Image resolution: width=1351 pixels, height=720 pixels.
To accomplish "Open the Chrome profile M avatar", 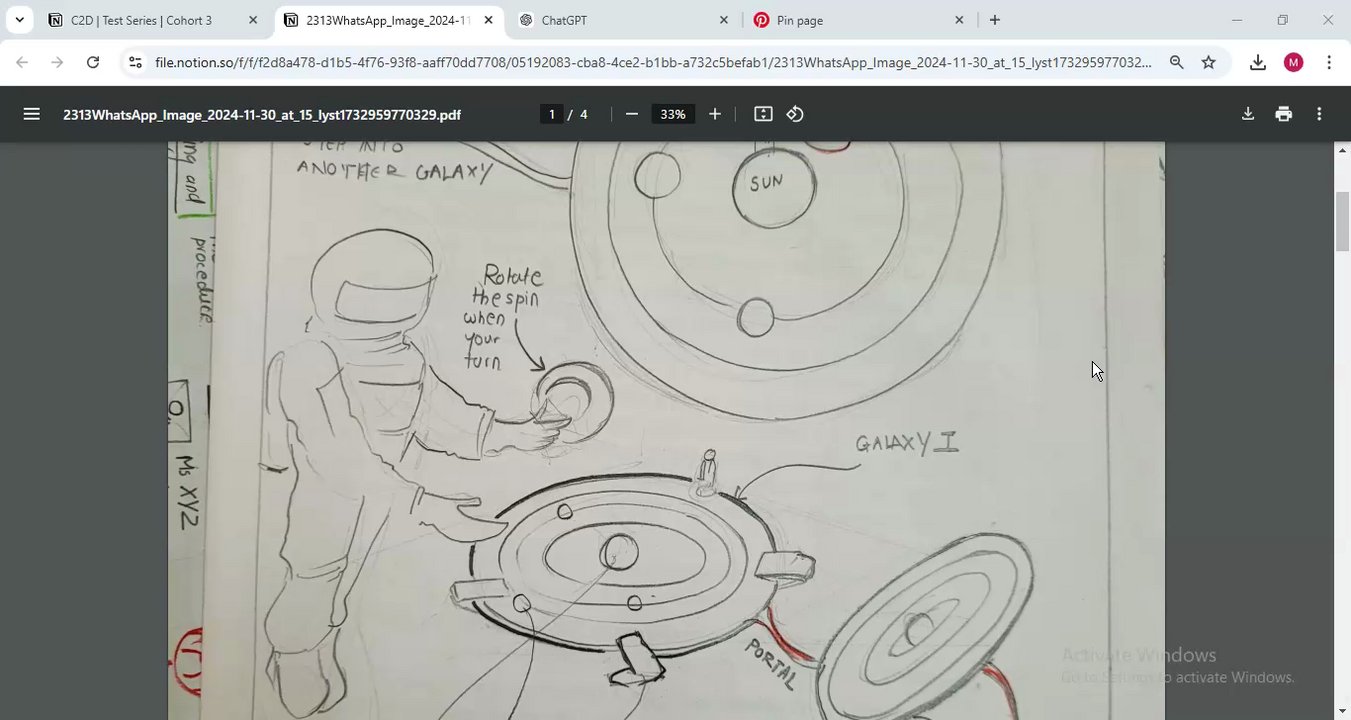I will 1293,62.
